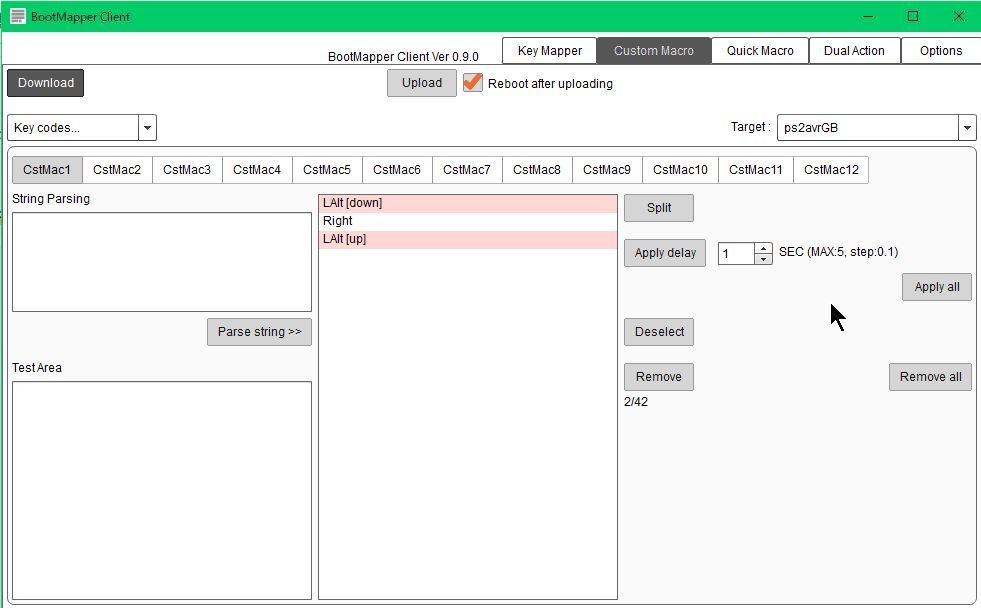This screenshot has width=981, height=608.
Task: Click the Apply delay button
Action: pos(665,253)
